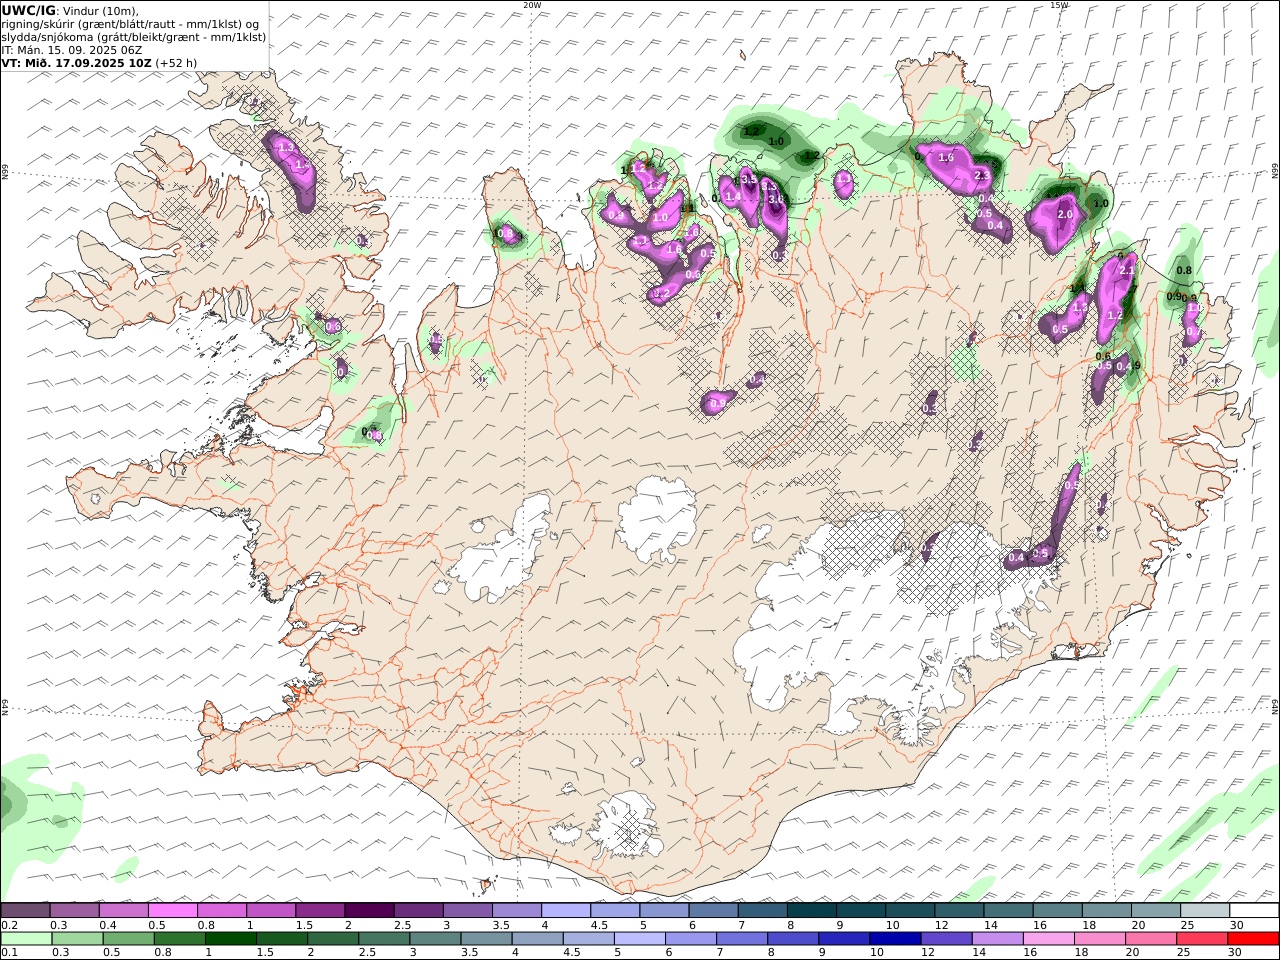Image resolution: width=1280 pixels, height=960 pixels.
Task: Pick the purple 12 swatch in lower legend row
Action: point(945,938)
